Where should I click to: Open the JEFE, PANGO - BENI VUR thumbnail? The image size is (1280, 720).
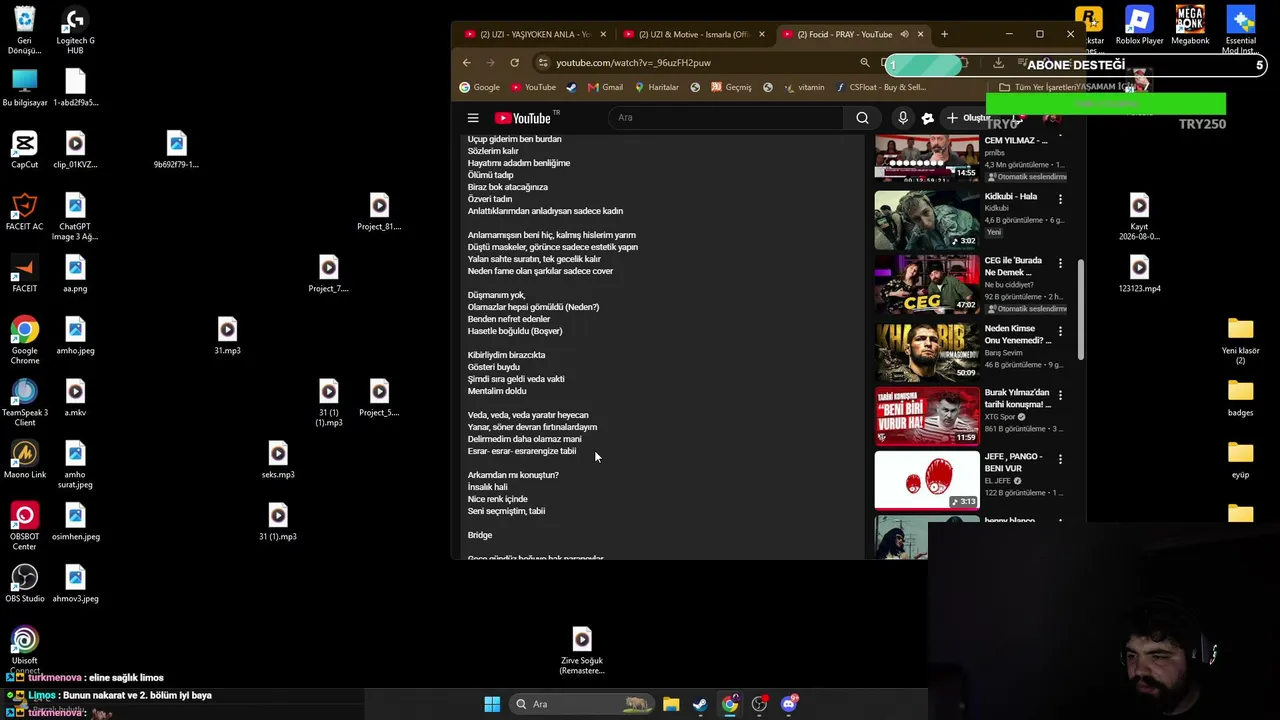point(927,479)
